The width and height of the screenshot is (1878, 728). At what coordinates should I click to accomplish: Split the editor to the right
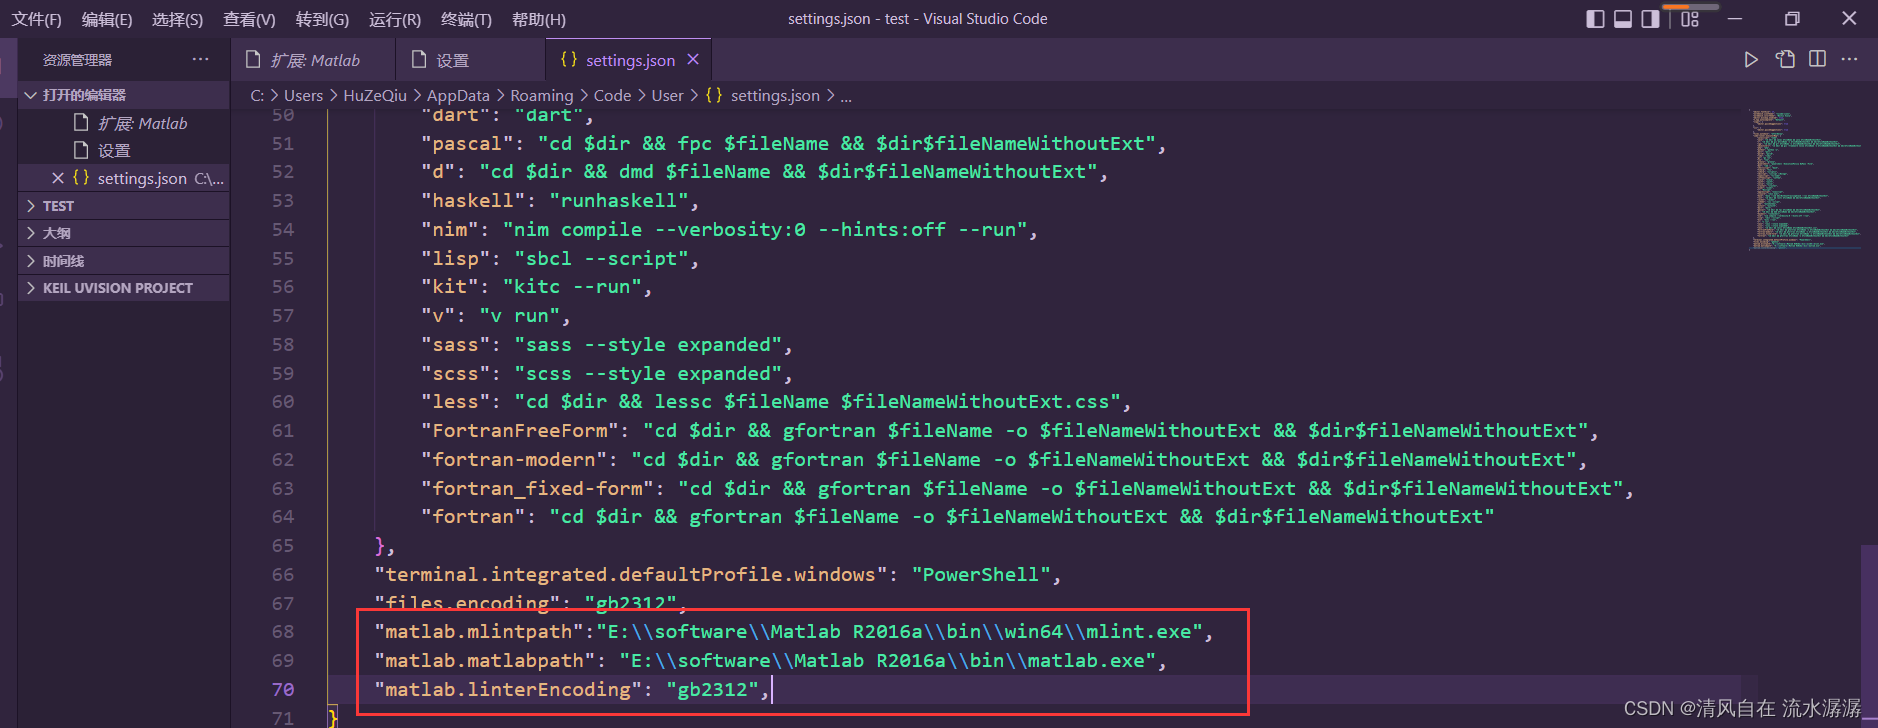1818,60
